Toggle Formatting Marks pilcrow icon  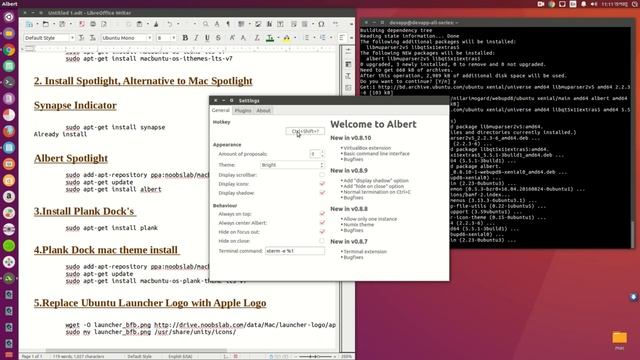(x=228, y=24)
